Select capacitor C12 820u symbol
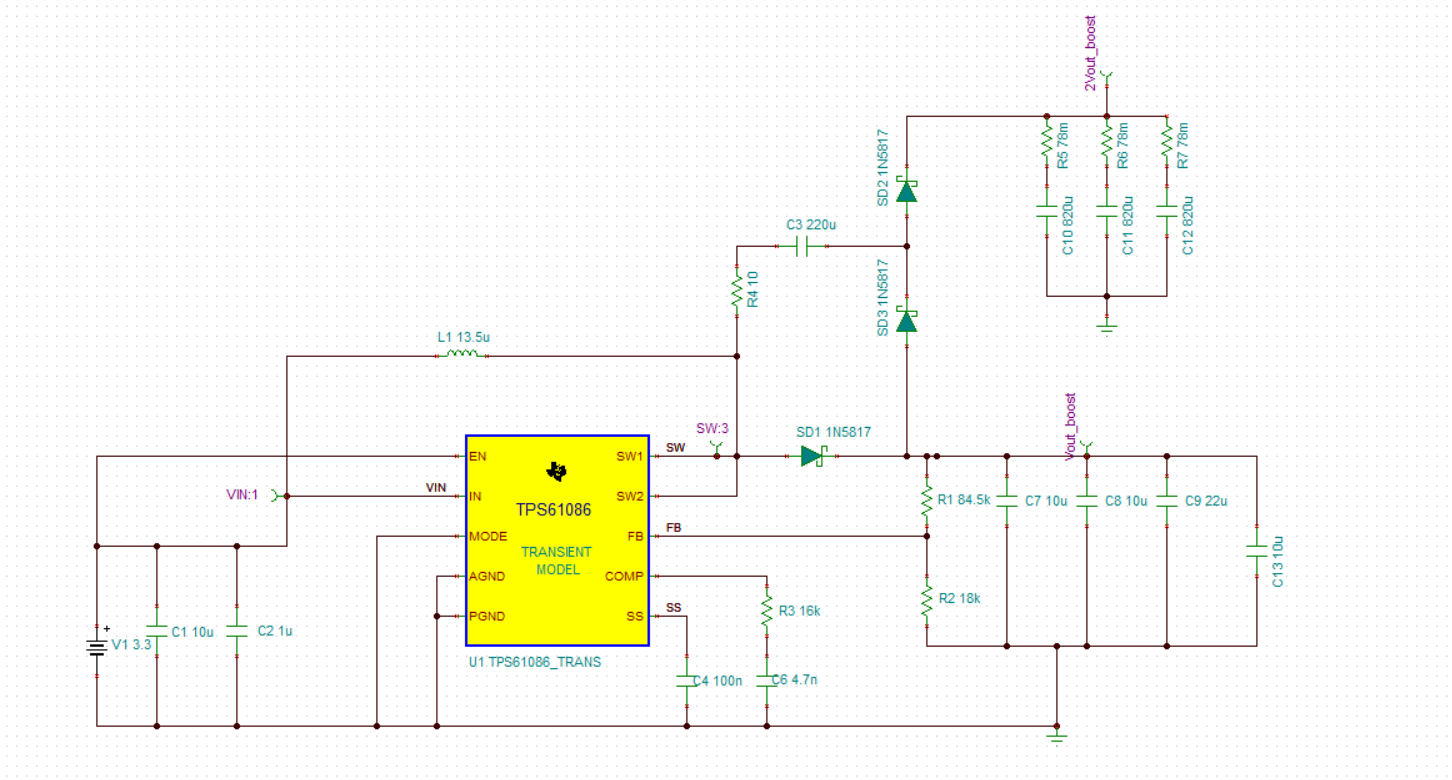Viewport: 1452px width, 780px height. 1167,211
